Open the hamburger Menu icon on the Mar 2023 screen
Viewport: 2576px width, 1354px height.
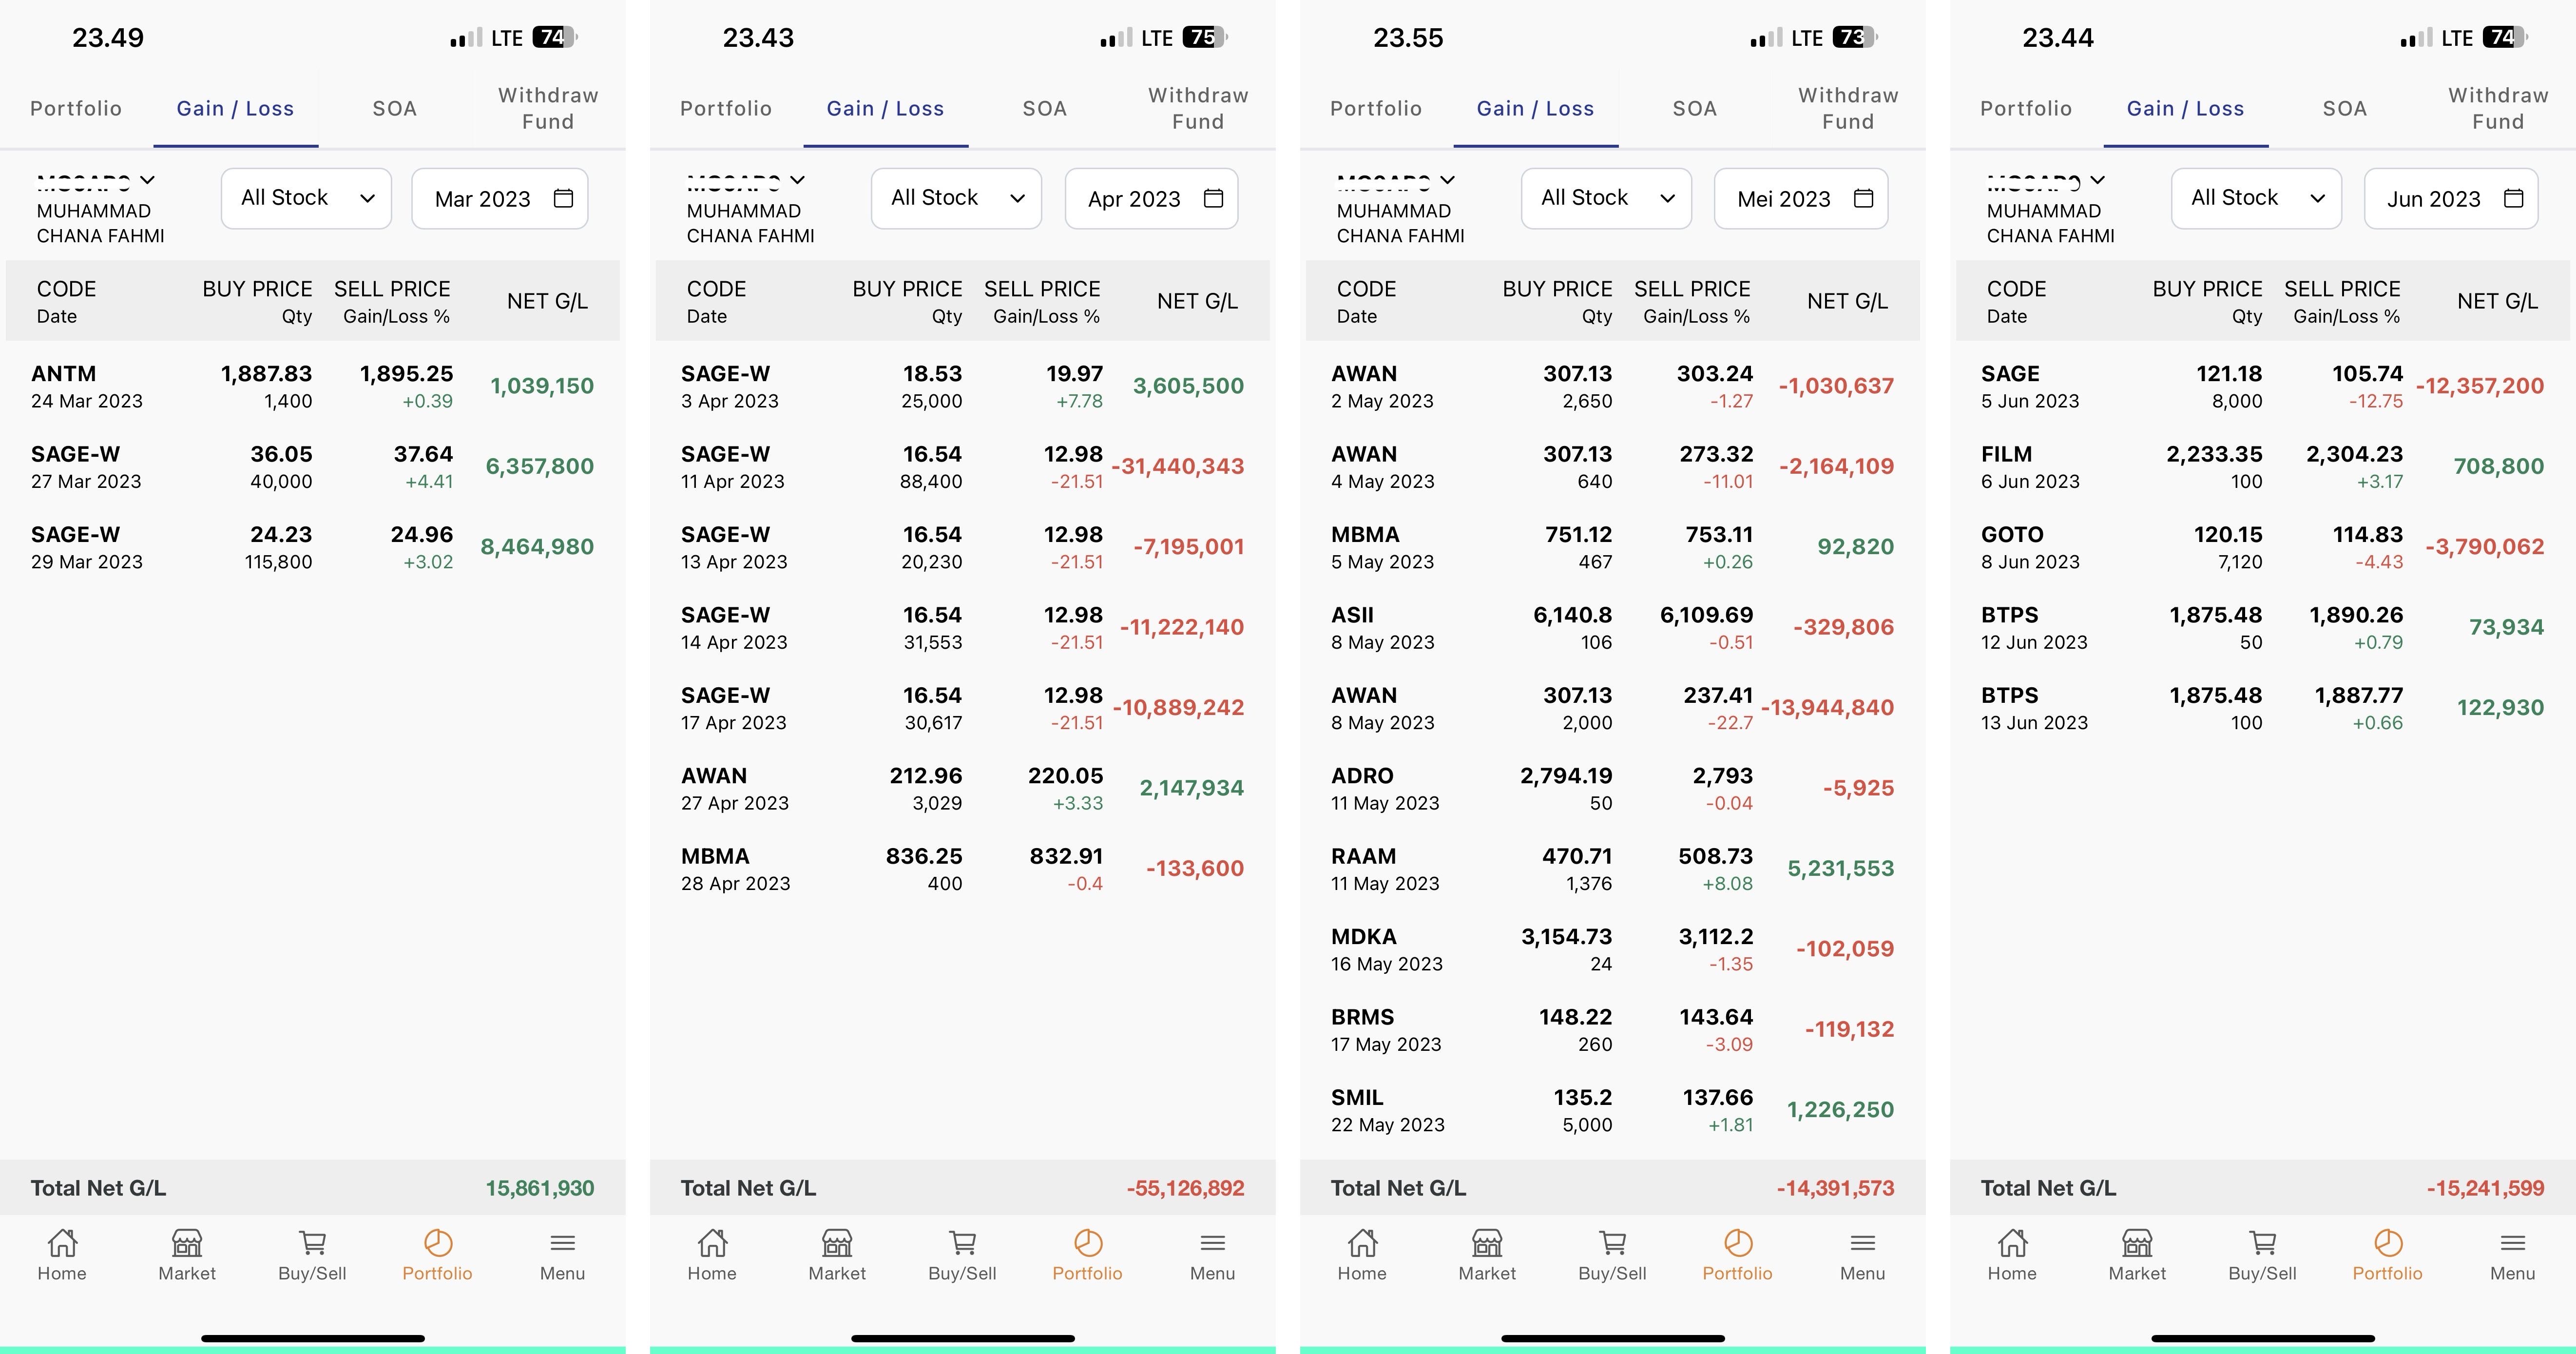tap(562, 1243)
